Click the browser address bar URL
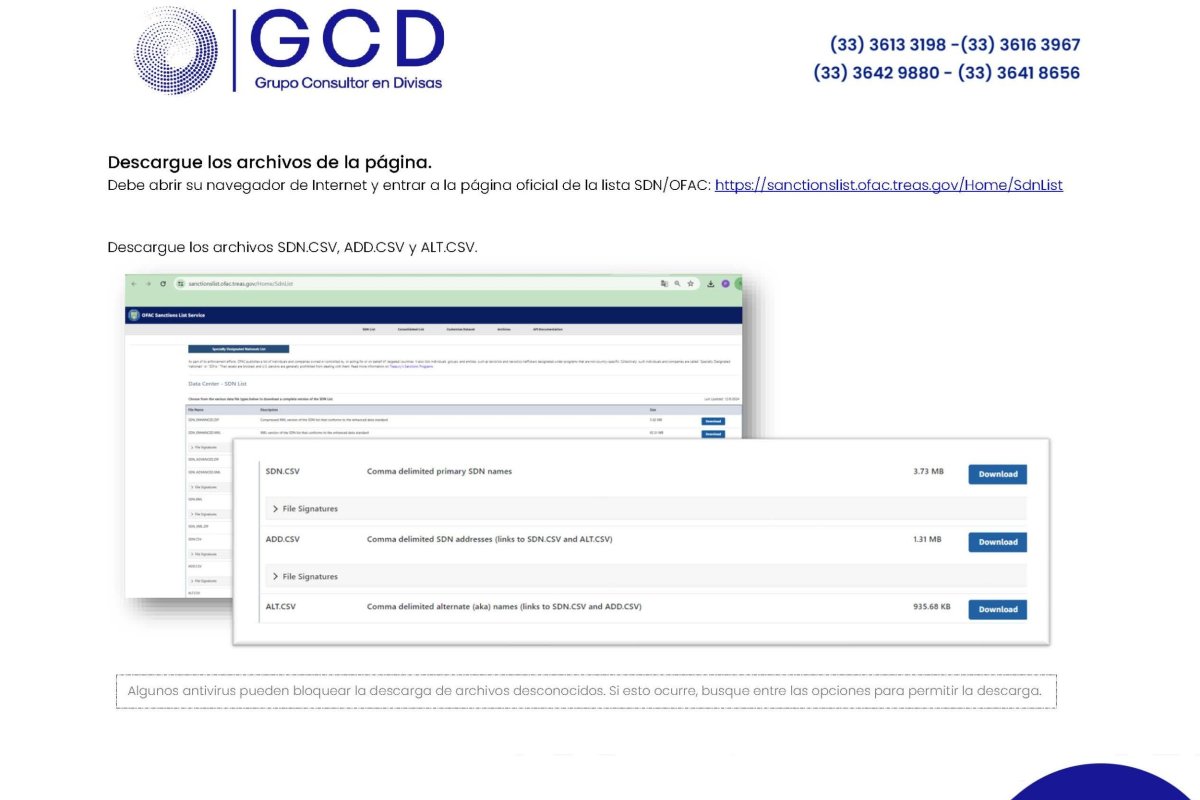 point(241,284)
